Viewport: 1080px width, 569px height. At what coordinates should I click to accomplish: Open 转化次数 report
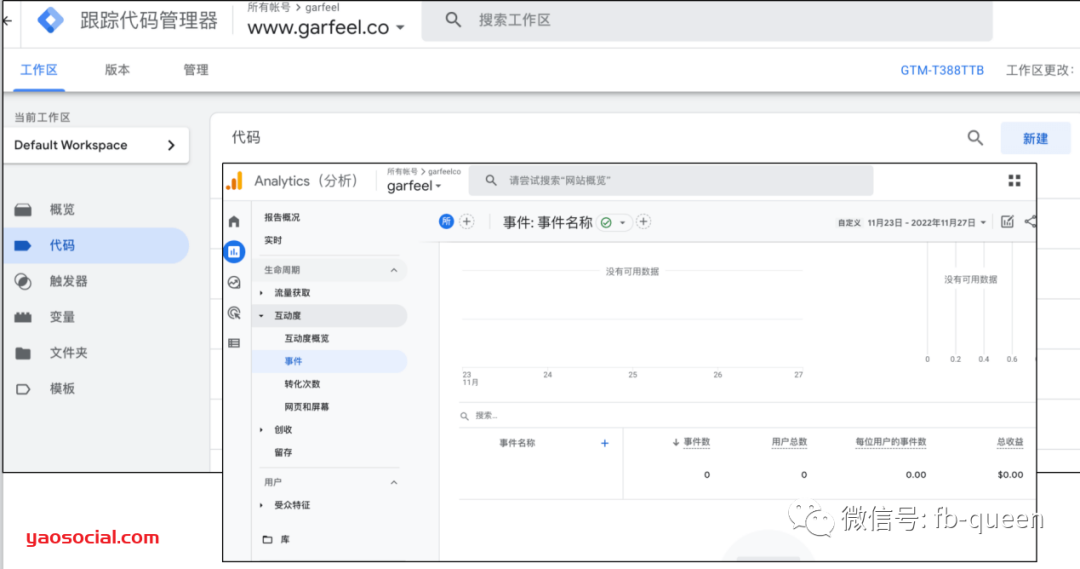pos(302,384)
